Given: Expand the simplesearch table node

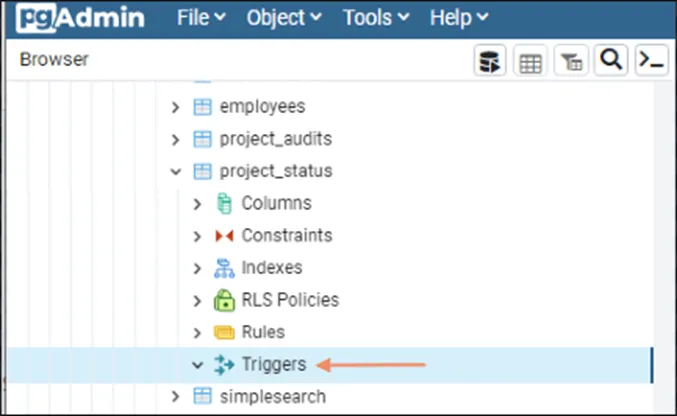Looking at the screenshot, I should [x=176, y=396].
